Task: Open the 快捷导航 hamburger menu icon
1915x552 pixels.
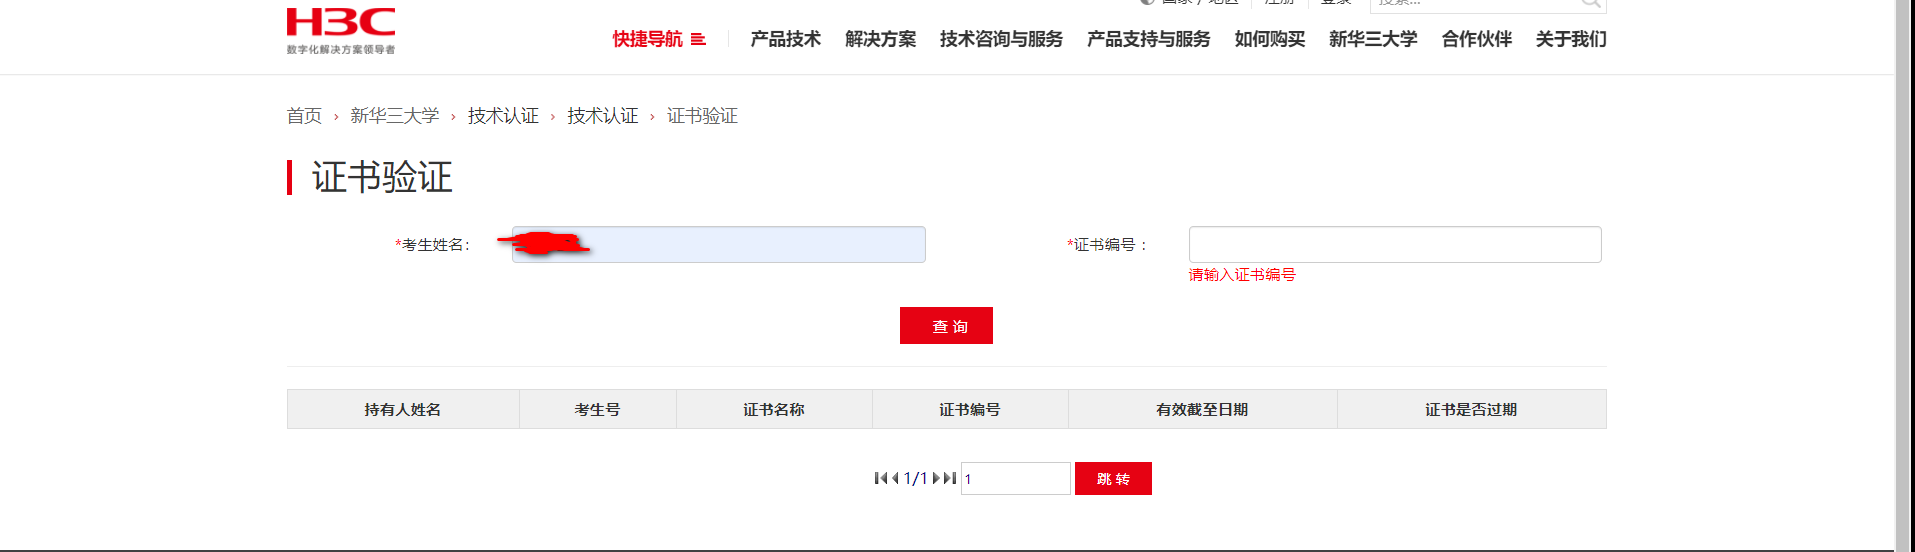Action: [698, 40]
